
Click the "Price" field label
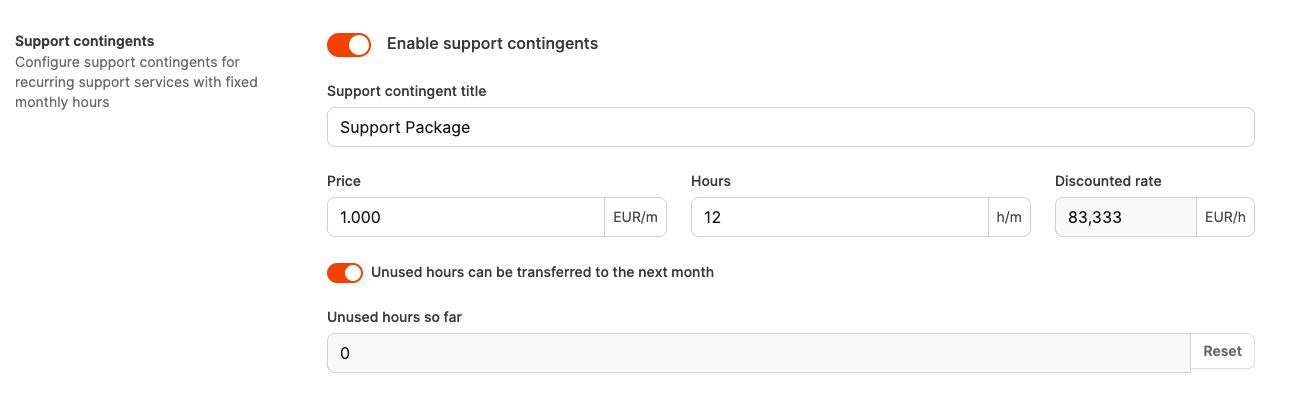pyautogui.click(x=344, y=181)
